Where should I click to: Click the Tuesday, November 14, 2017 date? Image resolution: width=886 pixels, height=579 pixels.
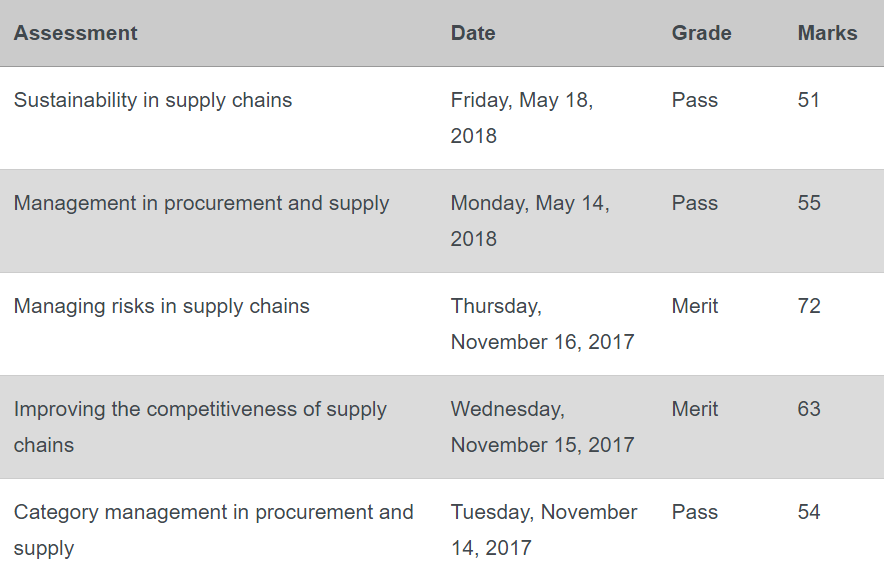[544, 530]
